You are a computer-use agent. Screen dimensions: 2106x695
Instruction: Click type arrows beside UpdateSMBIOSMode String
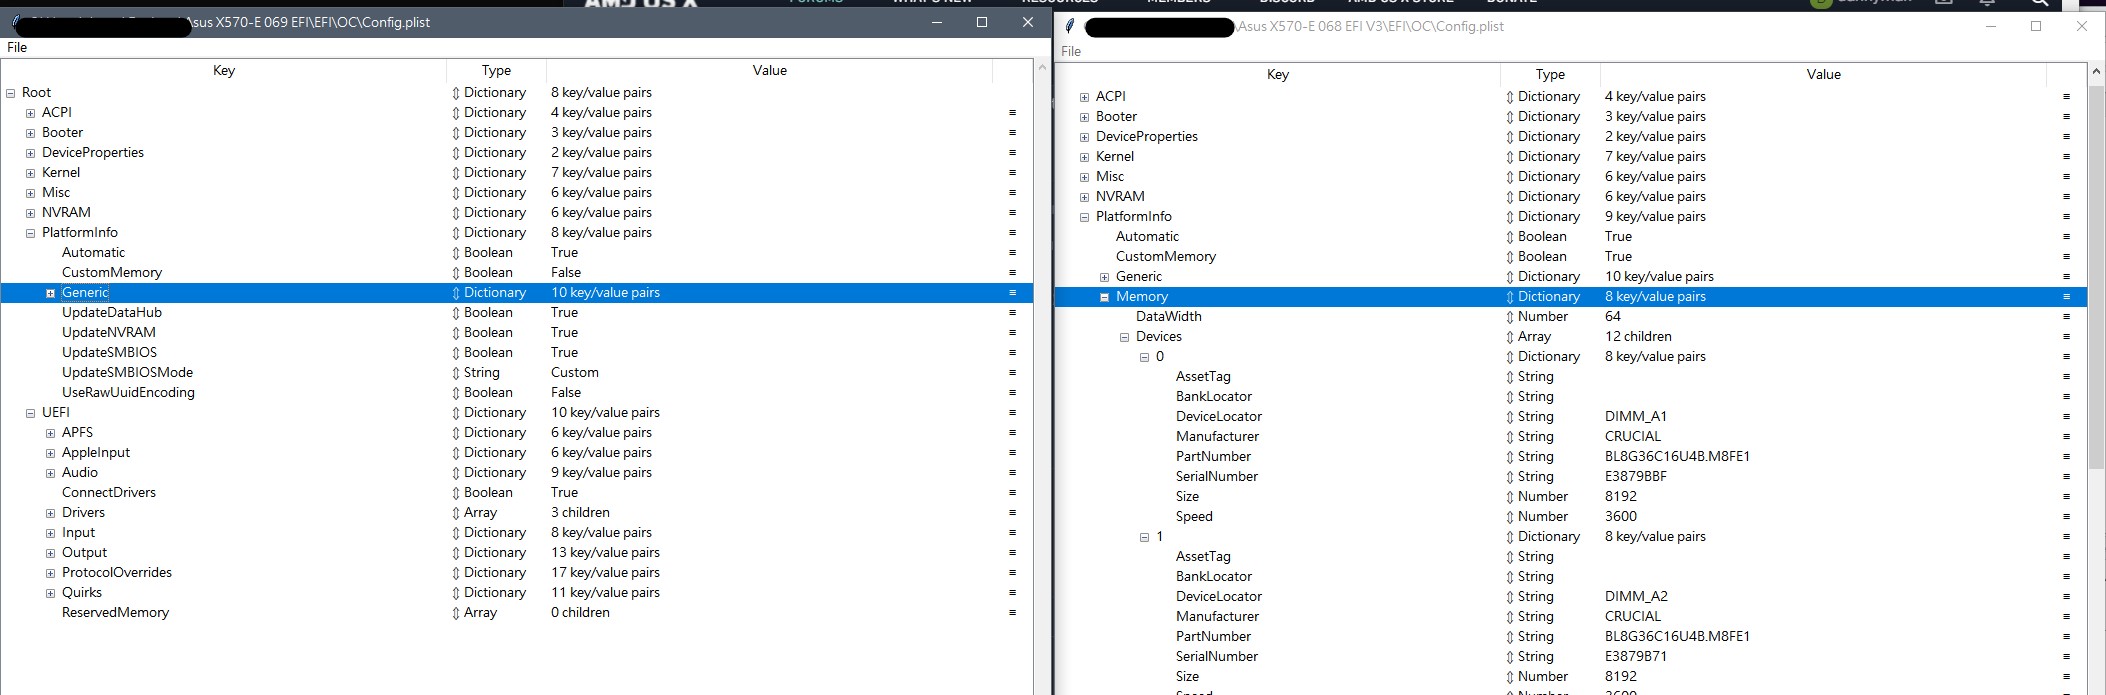pos(456,373)
